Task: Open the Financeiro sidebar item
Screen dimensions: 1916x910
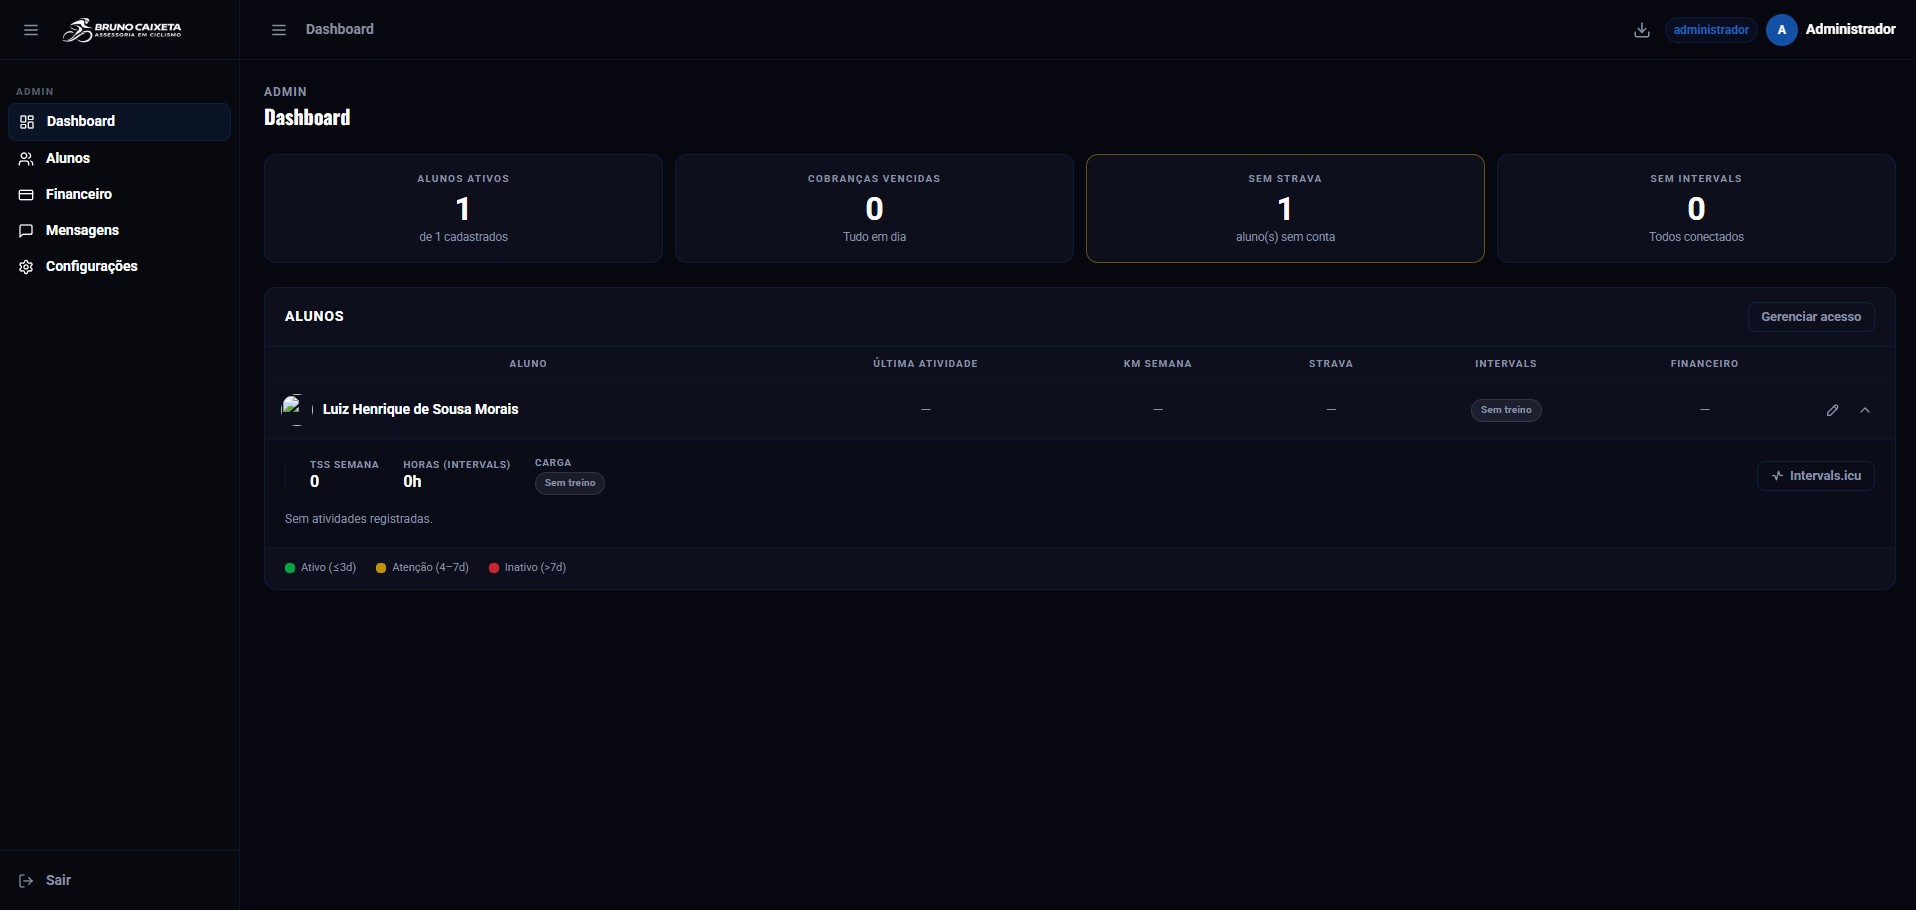Action: tap(119, 194)
